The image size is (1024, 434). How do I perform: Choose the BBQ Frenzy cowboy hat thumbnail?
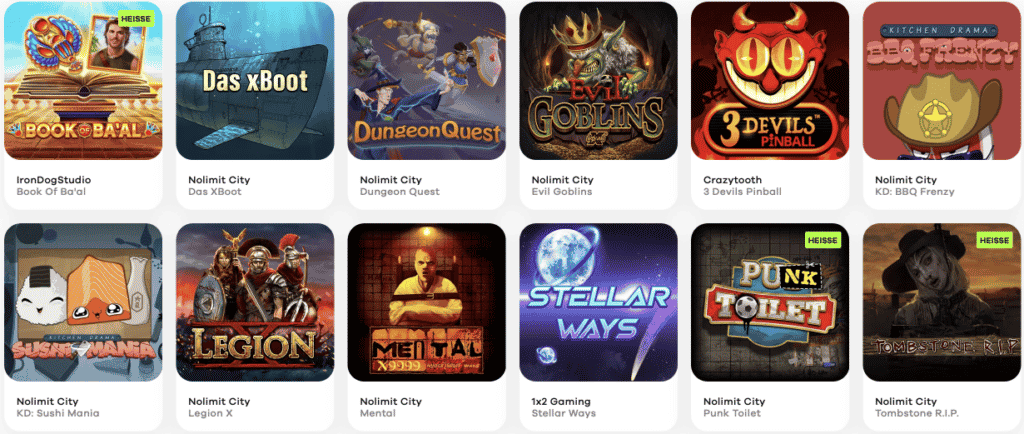tap(942, 81)
